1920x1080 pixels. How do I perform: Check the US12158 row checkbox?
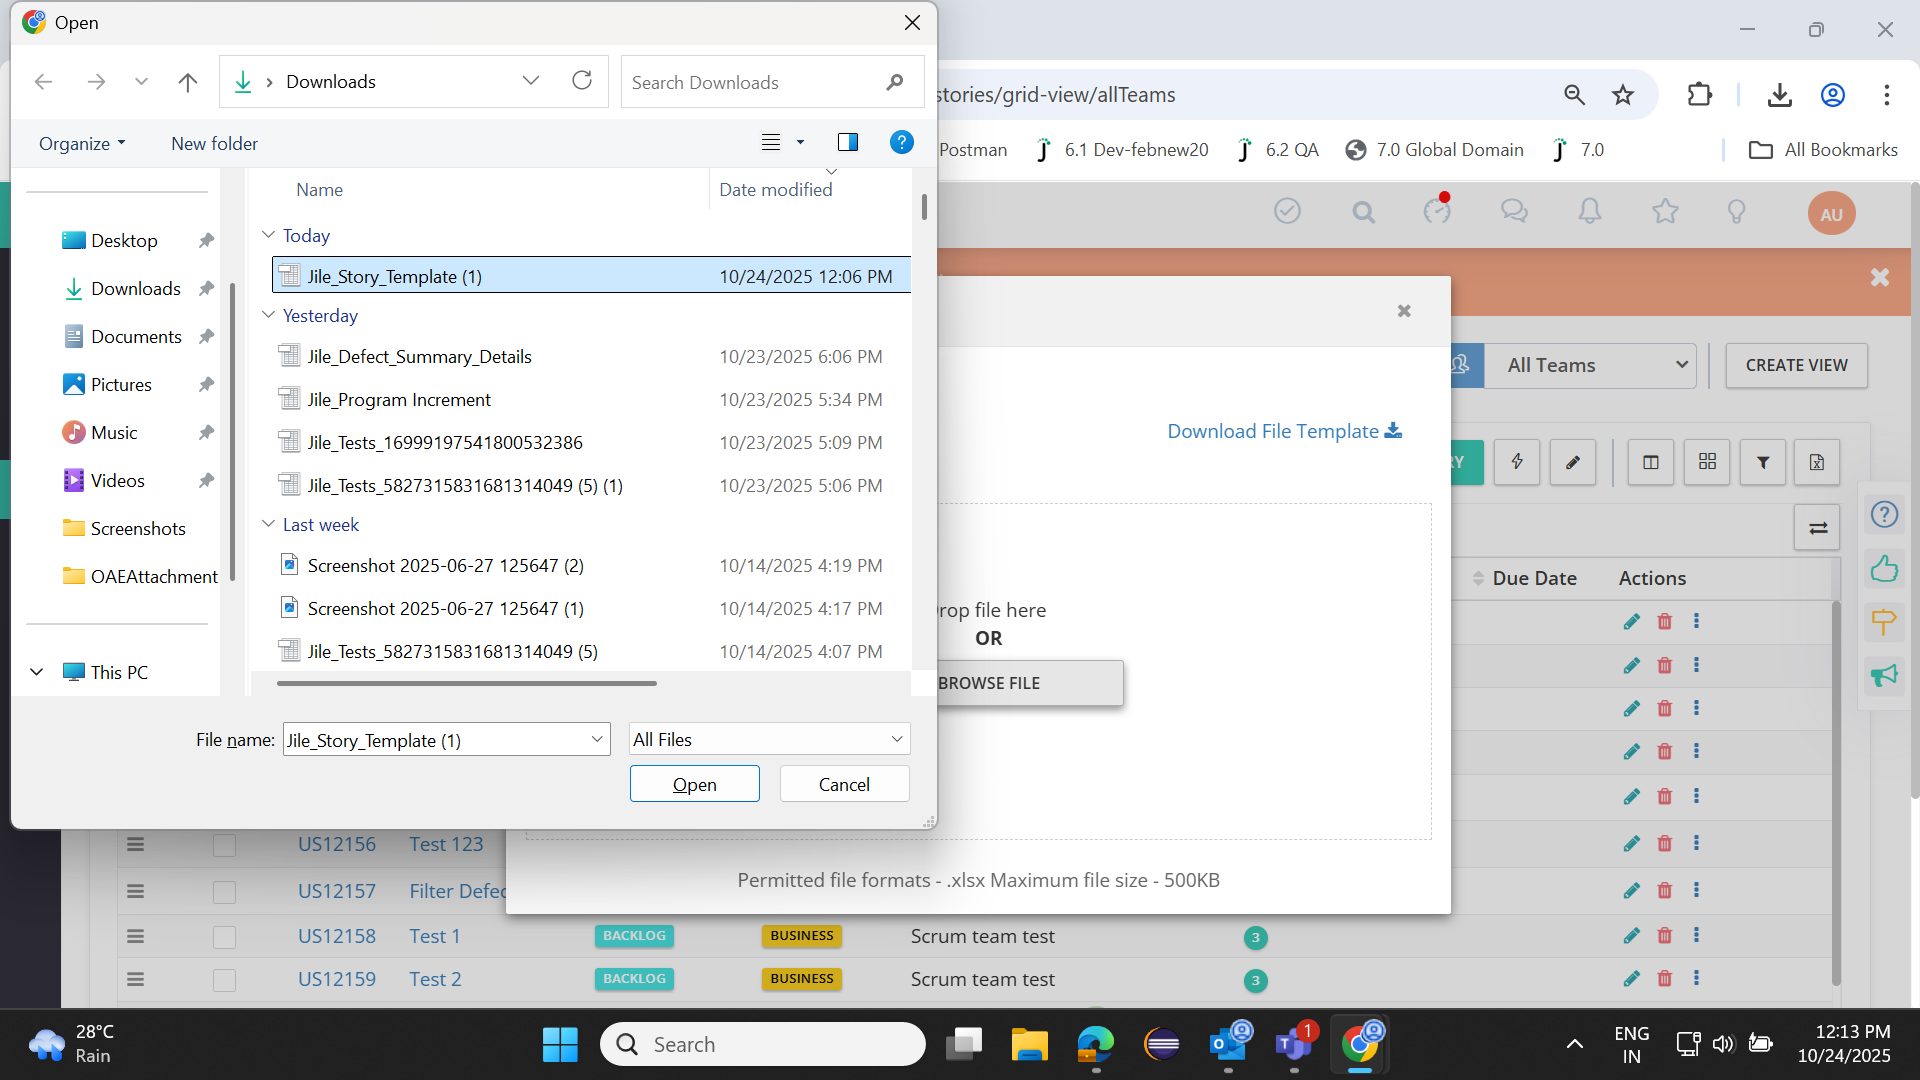tap(224, 937)
